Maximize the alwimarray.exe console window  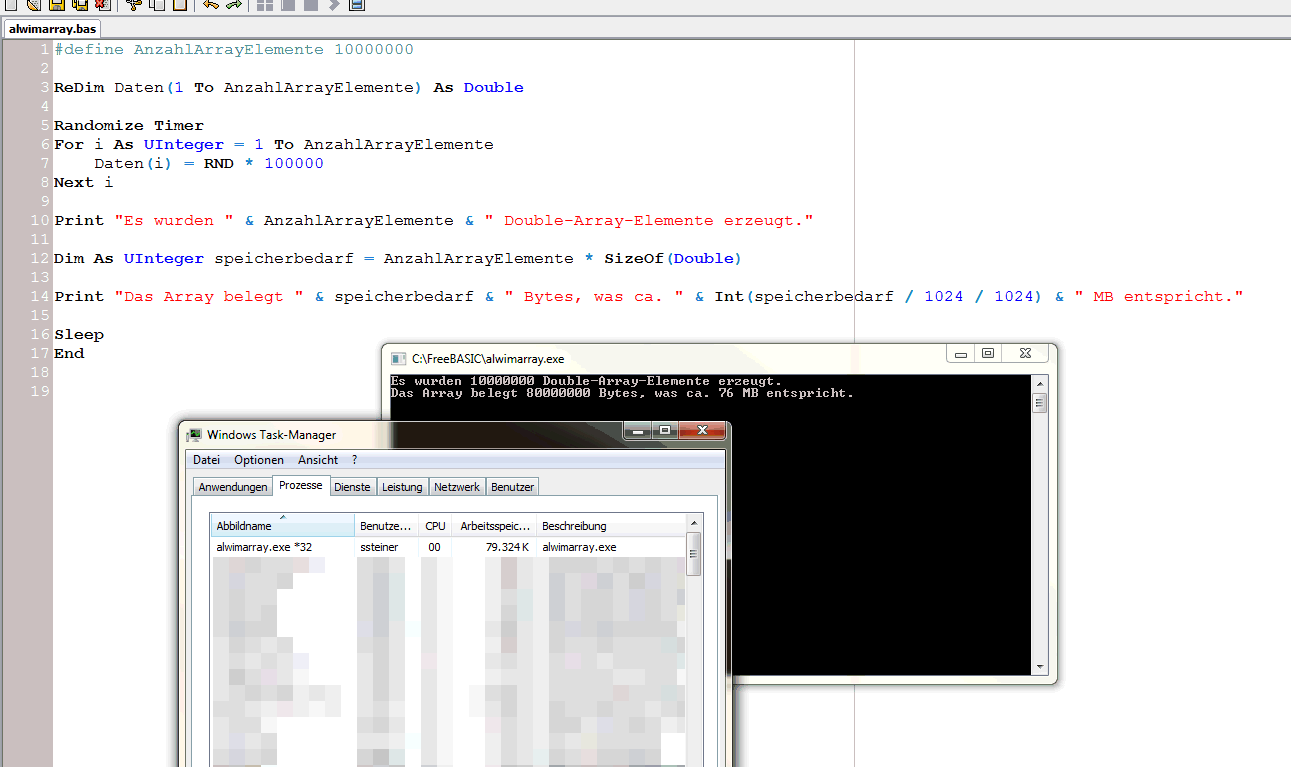click(988, 354)
